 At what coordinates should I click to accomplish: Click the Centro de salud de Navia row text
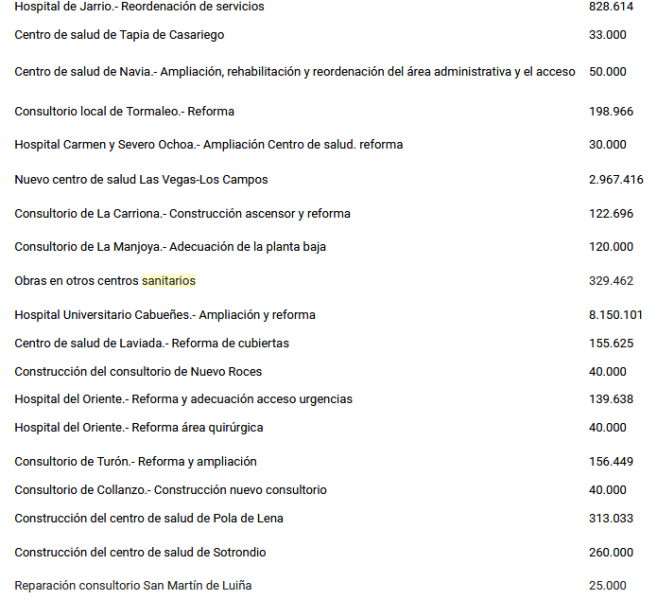click(295, 72)
